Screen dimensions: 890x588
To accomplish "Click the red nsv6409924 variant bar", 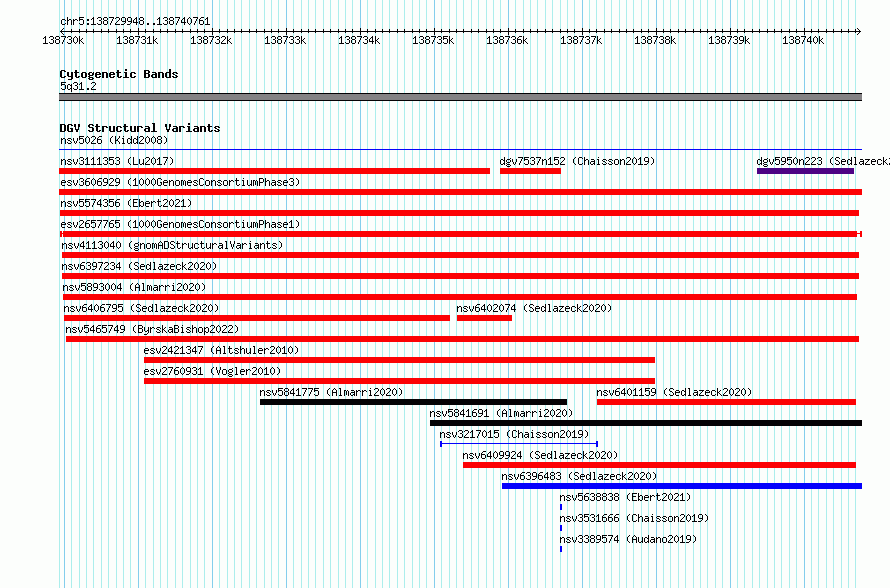I will [x=659, y=465].
